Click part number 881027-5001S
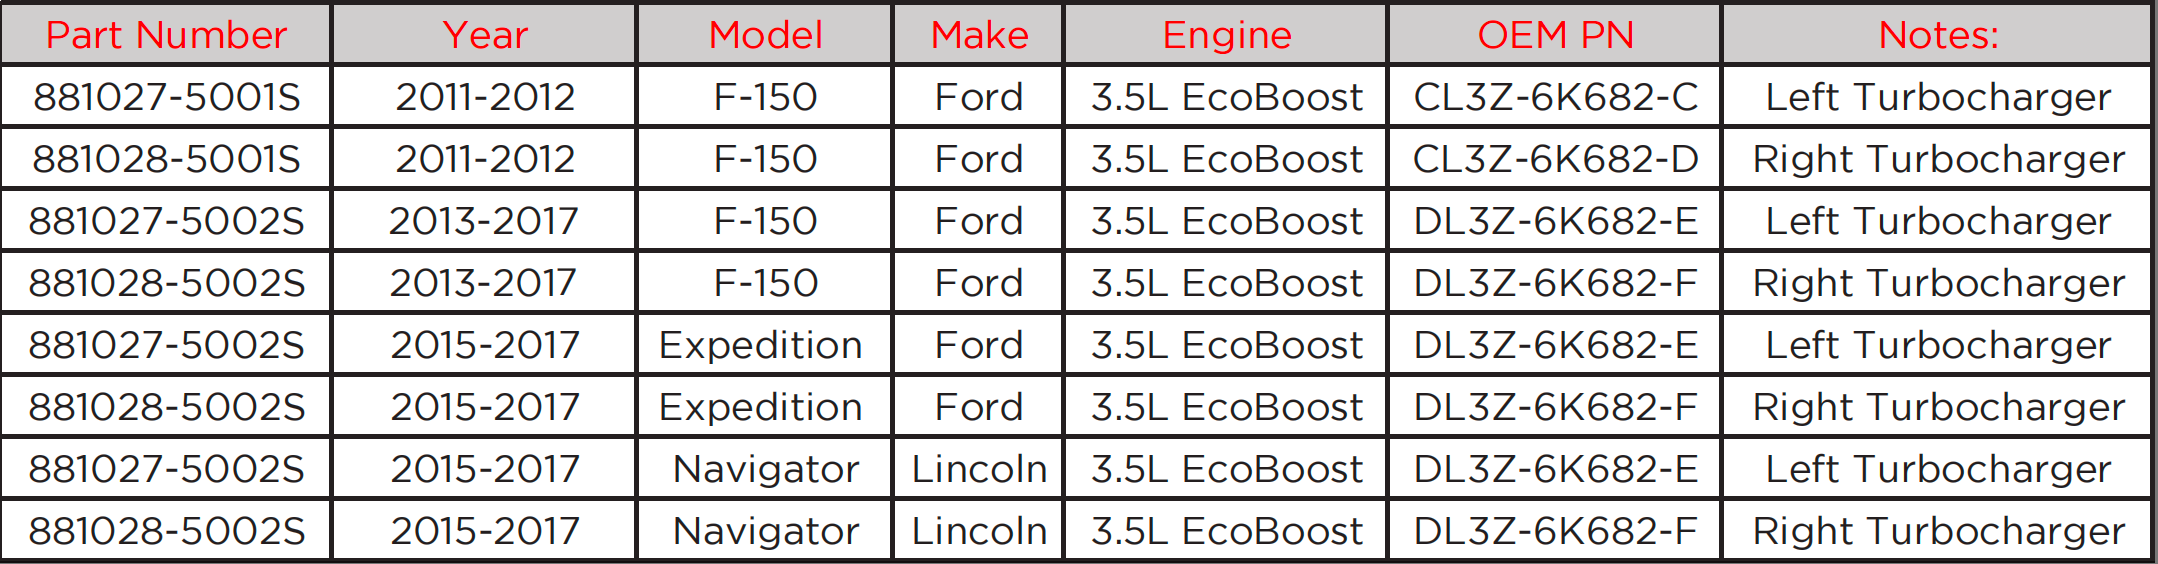The height and width of the screenshot is (564, 2158). 166,97
